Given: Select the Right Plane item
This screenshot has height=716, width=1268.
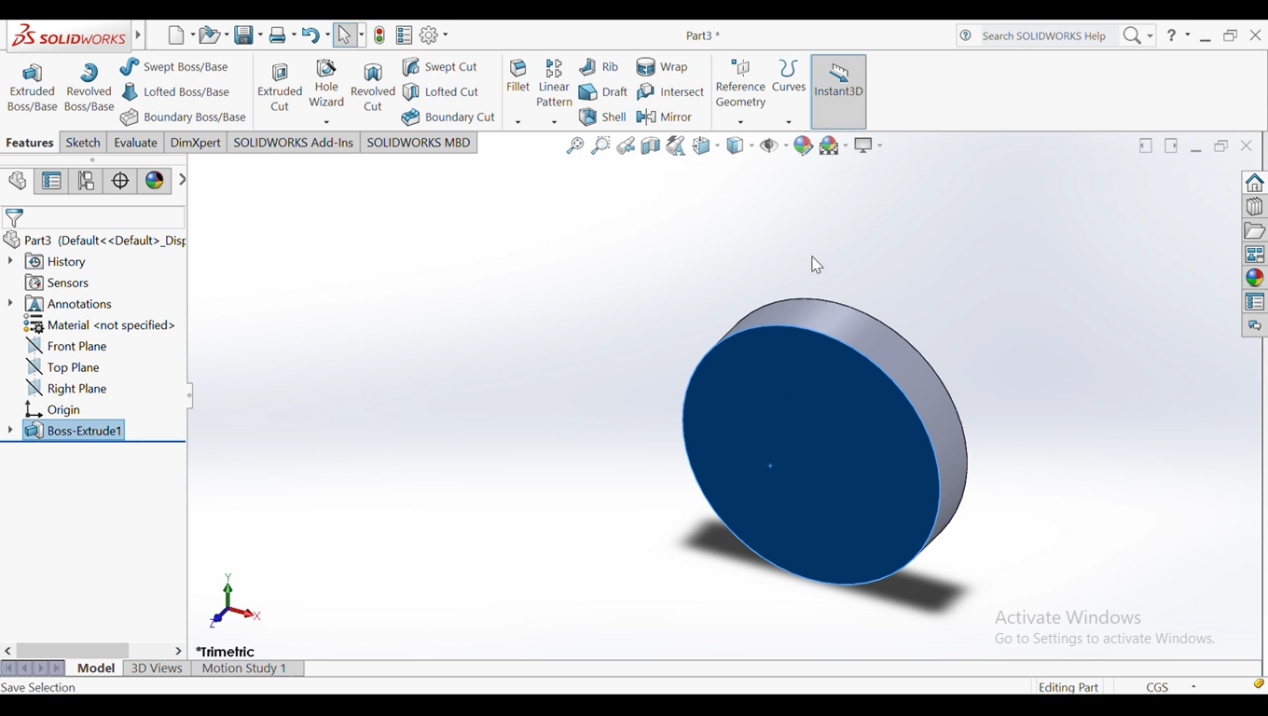Looking at the screenshot, I should [x=66, y=388].
